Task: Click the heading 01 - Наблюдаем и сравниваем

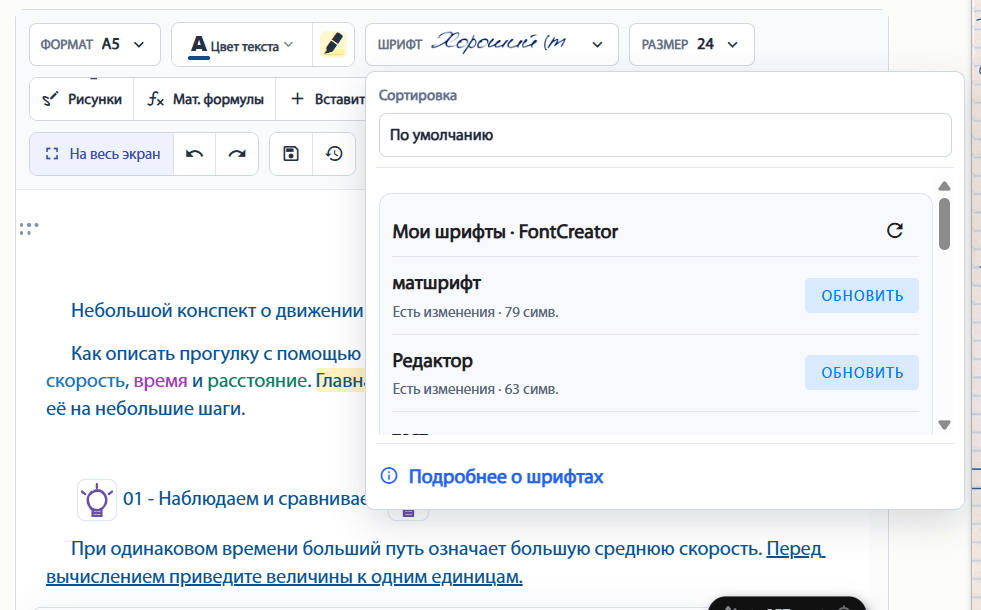Action: tap(245, 499)
